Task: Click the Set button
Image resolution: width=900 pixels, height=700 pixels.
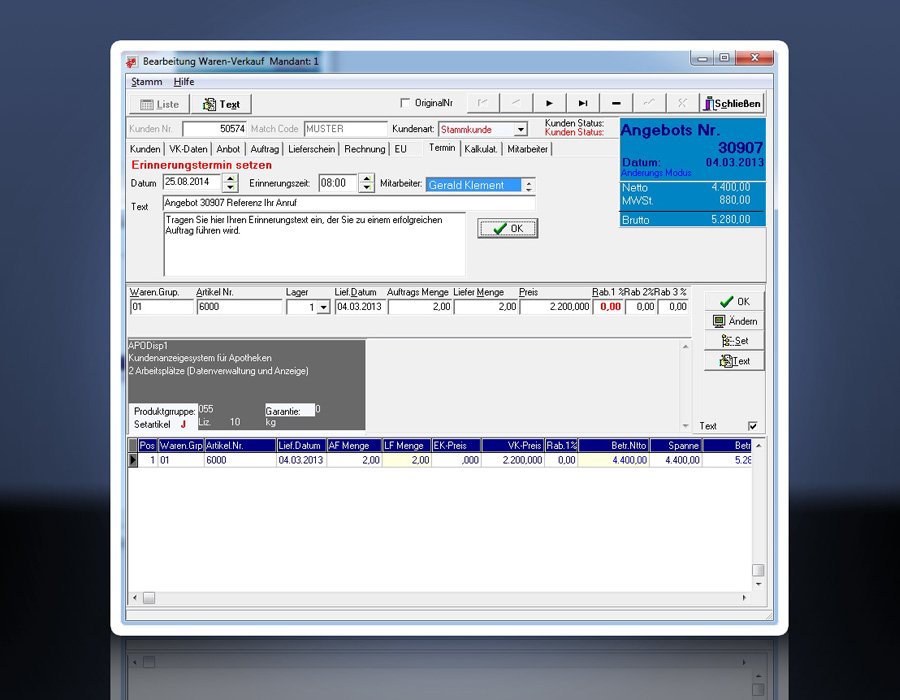Action: [x=734, y=341]
